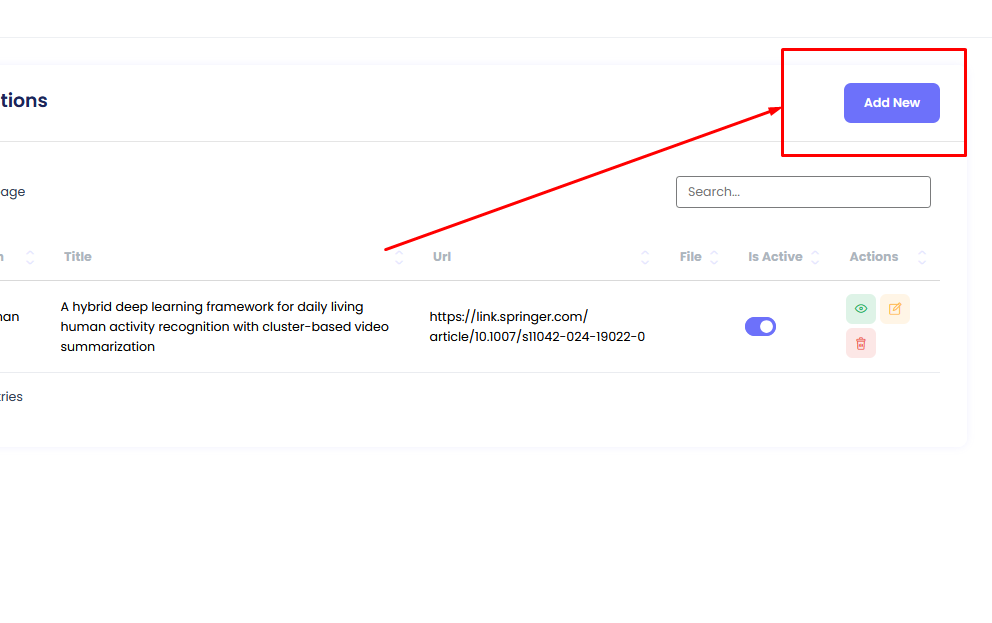Select the Is Active column header label
Viewport: 992px width, 623px height.
point(775,257)
